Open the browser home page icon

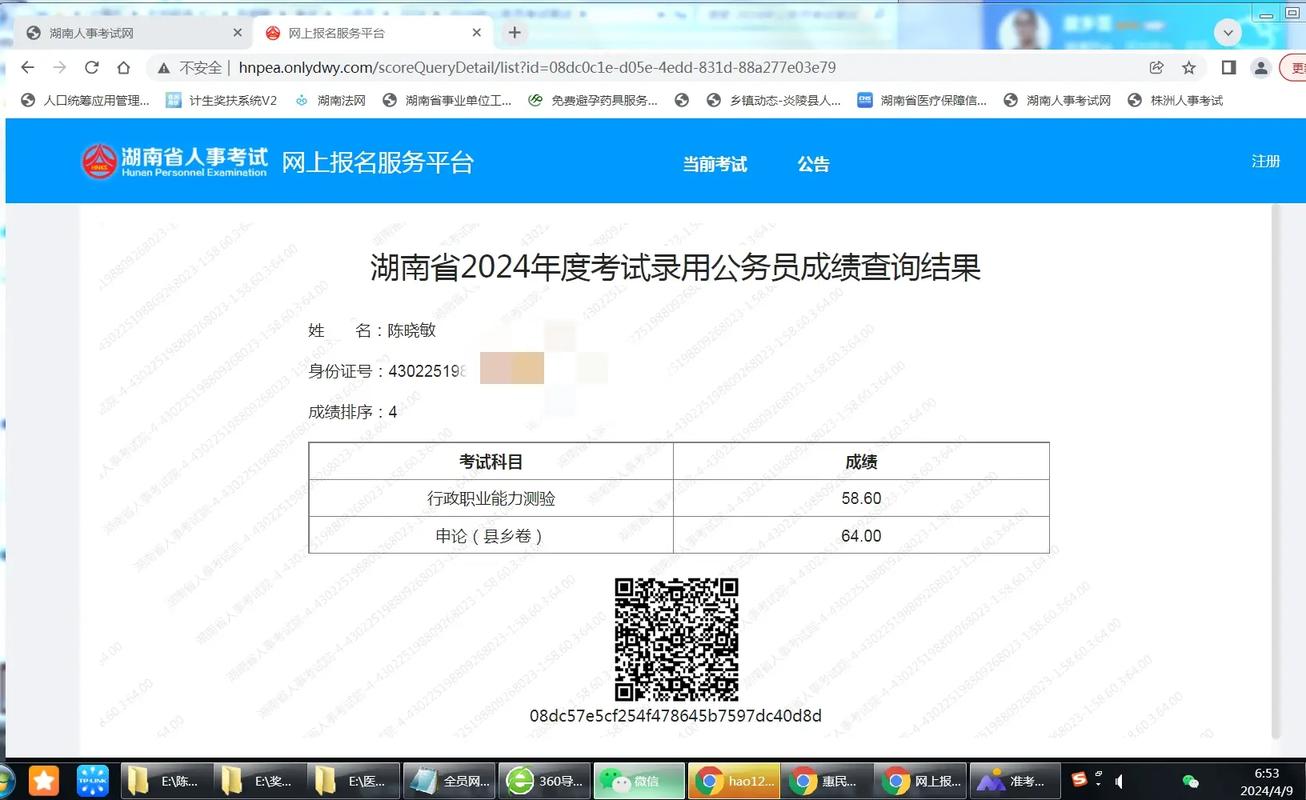(124, 68)
